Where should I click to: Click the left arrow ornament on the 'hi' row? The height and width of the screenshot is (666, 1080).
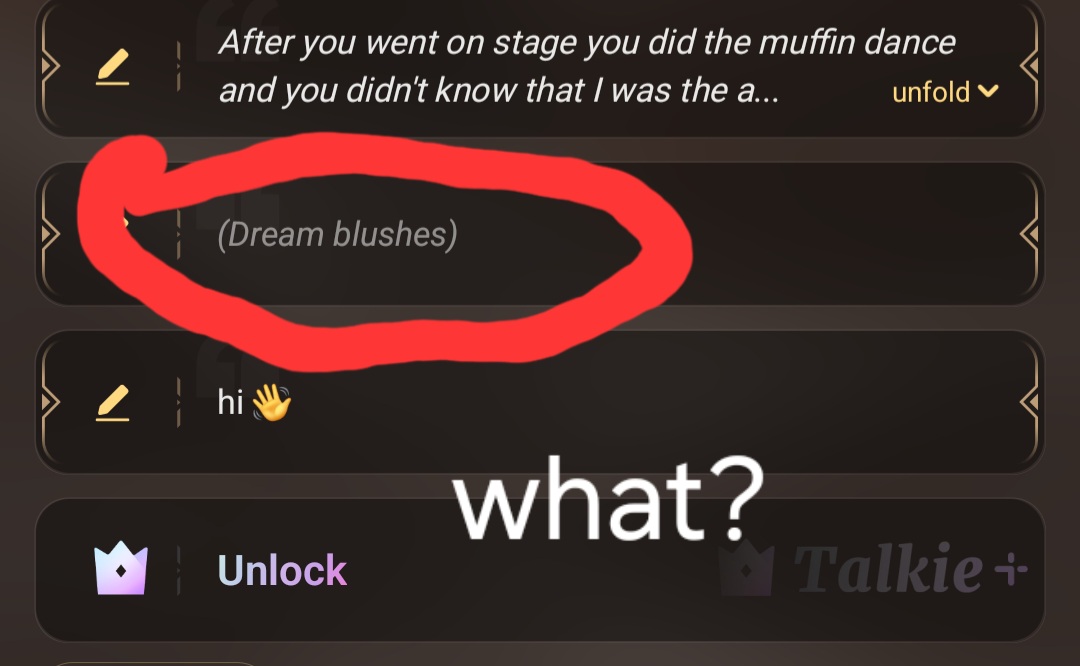[50, 402]
